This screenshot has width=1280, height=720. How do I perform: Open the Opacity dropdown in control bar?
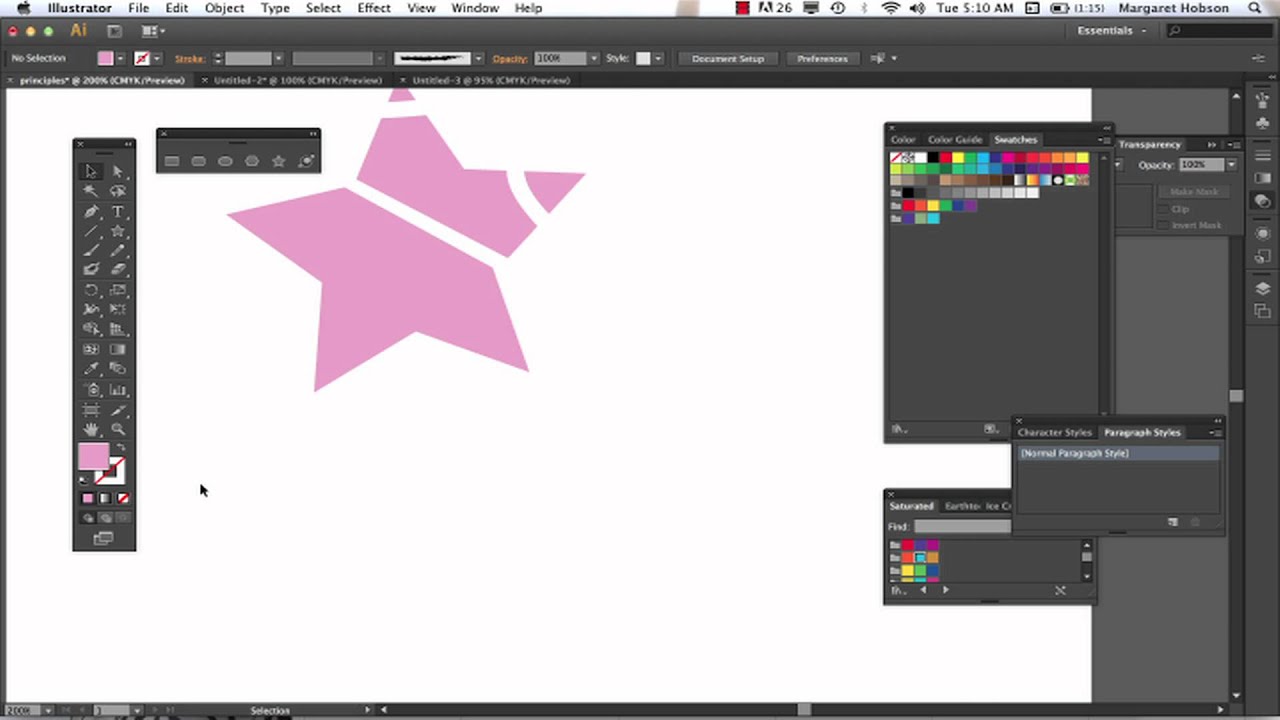tap(593, 58)
